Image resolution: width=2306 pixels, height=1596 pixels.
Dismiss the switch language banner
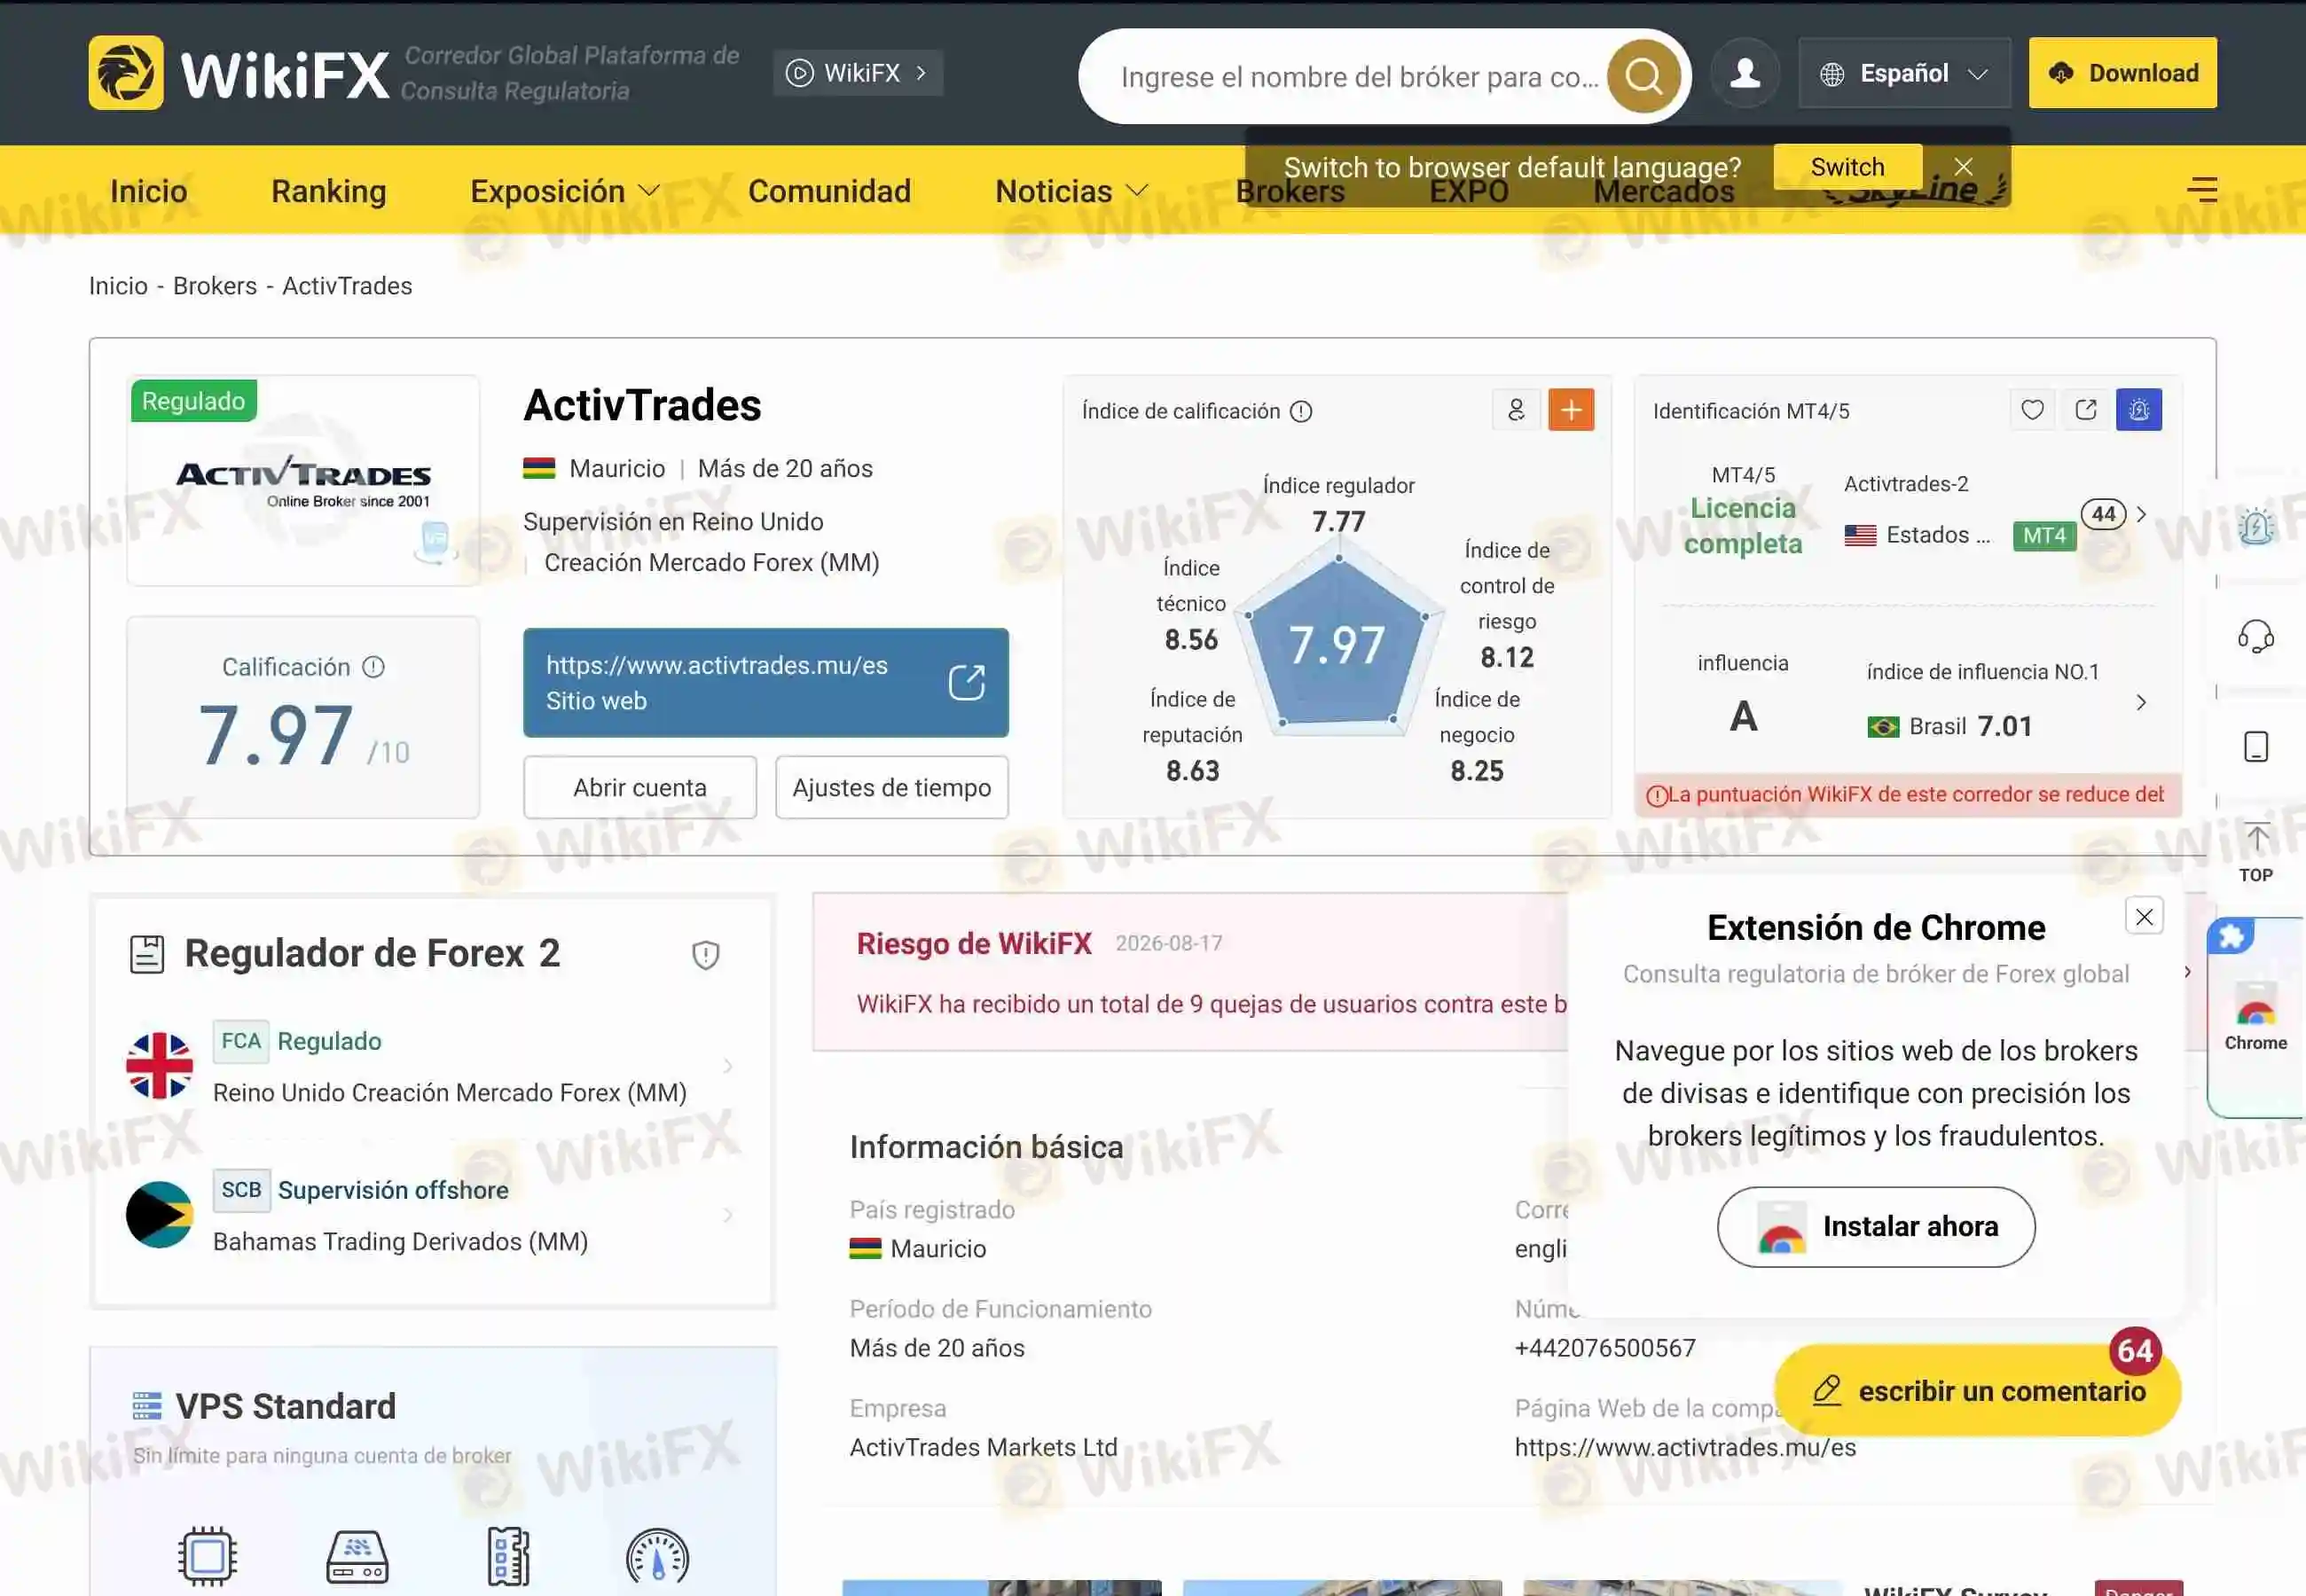[x=1963, y=167]
